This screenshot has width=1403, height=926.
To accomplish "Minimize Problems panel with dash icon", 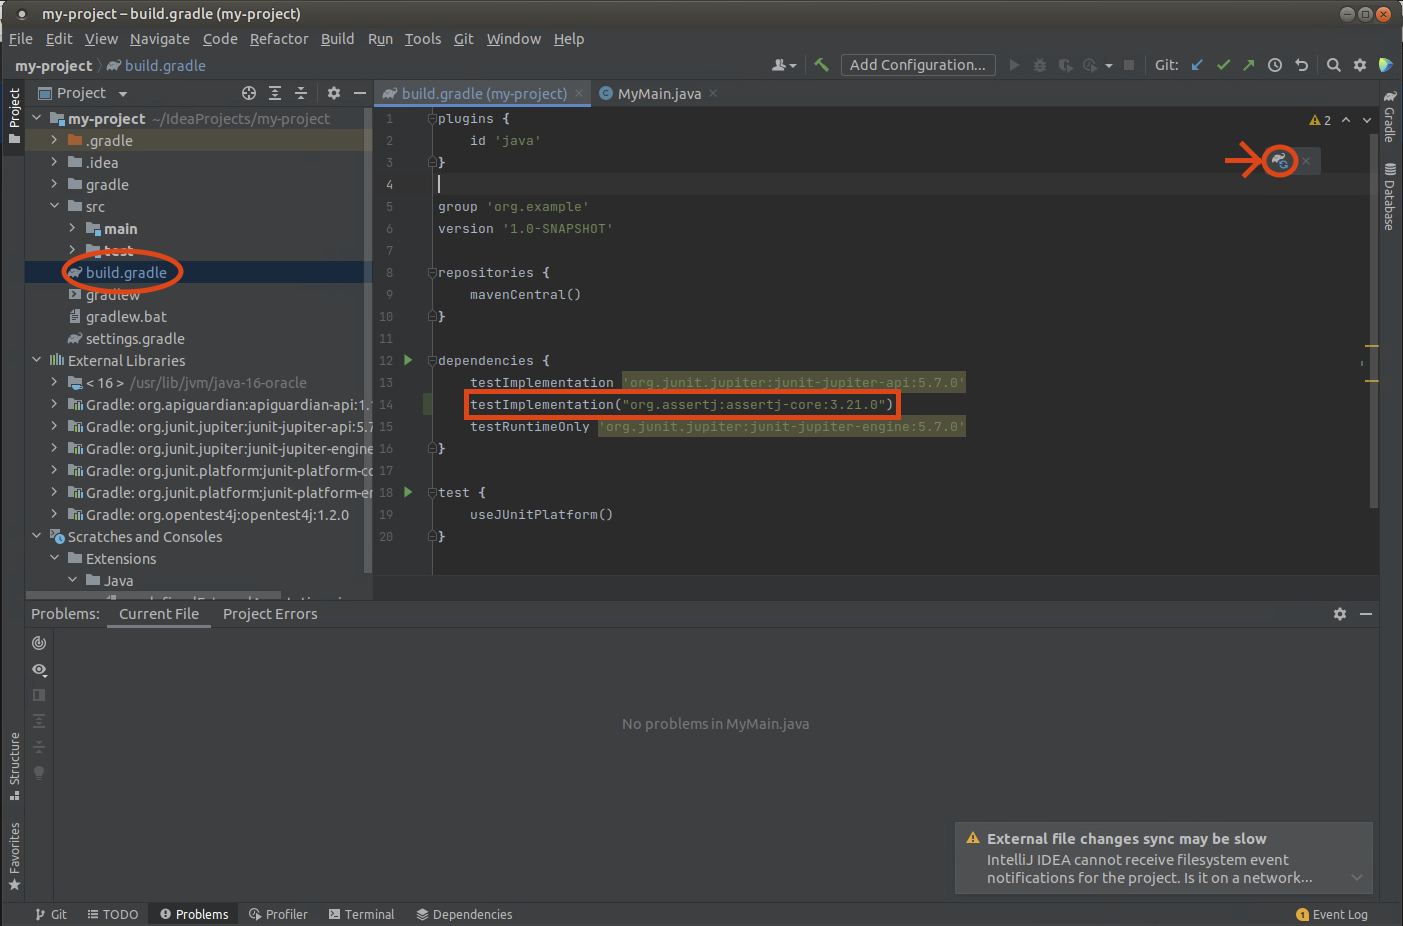I will pos(1366,614).
